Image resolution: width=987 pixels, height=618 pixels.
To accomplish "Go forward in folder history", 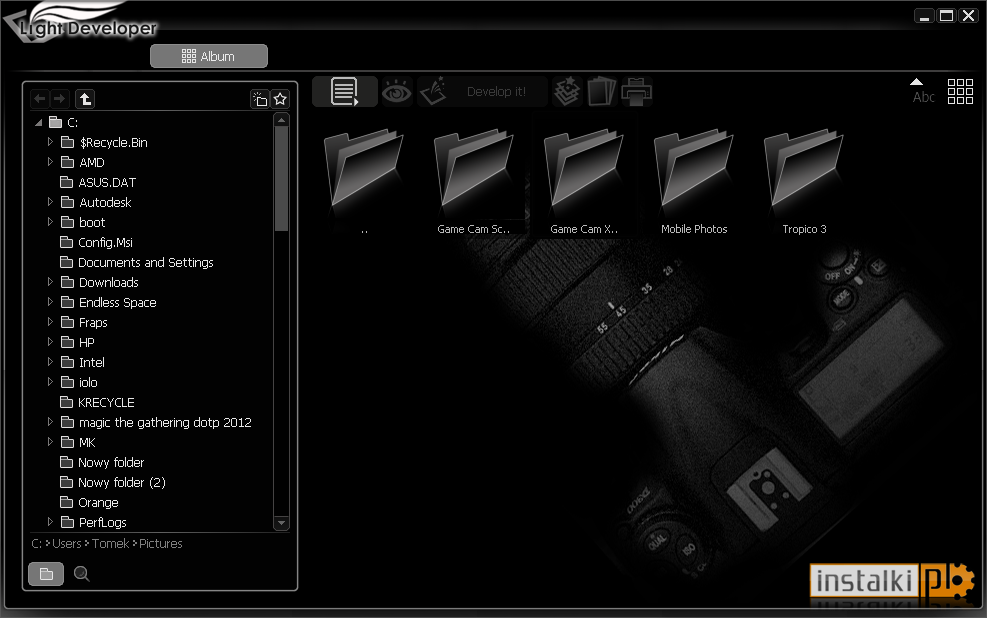I will pos(59,99).
